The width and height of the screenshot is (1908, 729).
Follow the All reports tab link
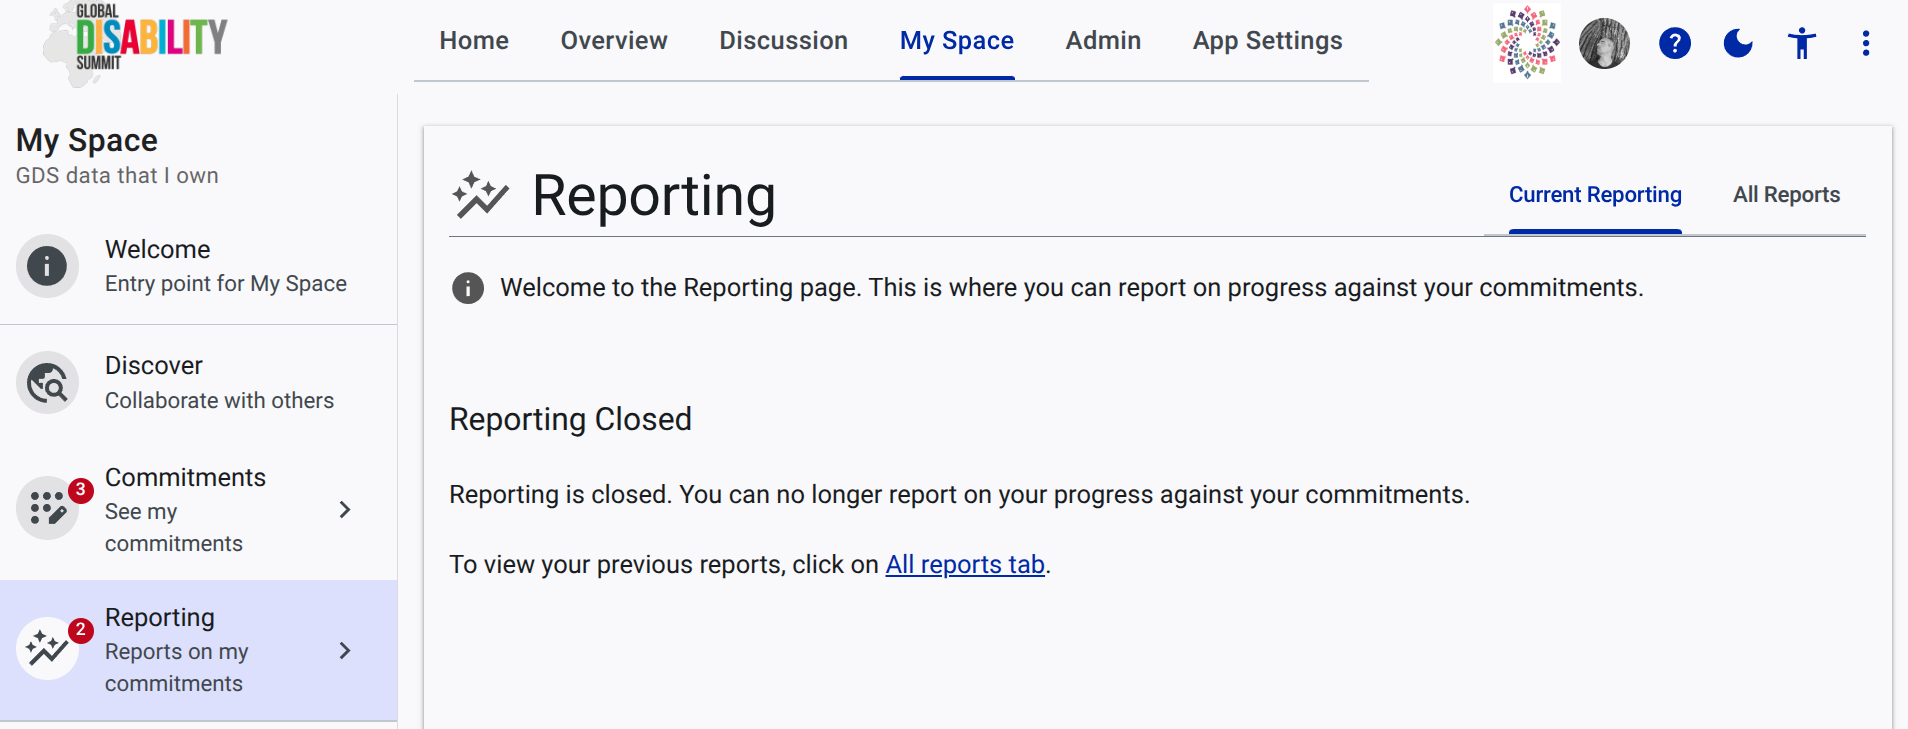[965, 565]
